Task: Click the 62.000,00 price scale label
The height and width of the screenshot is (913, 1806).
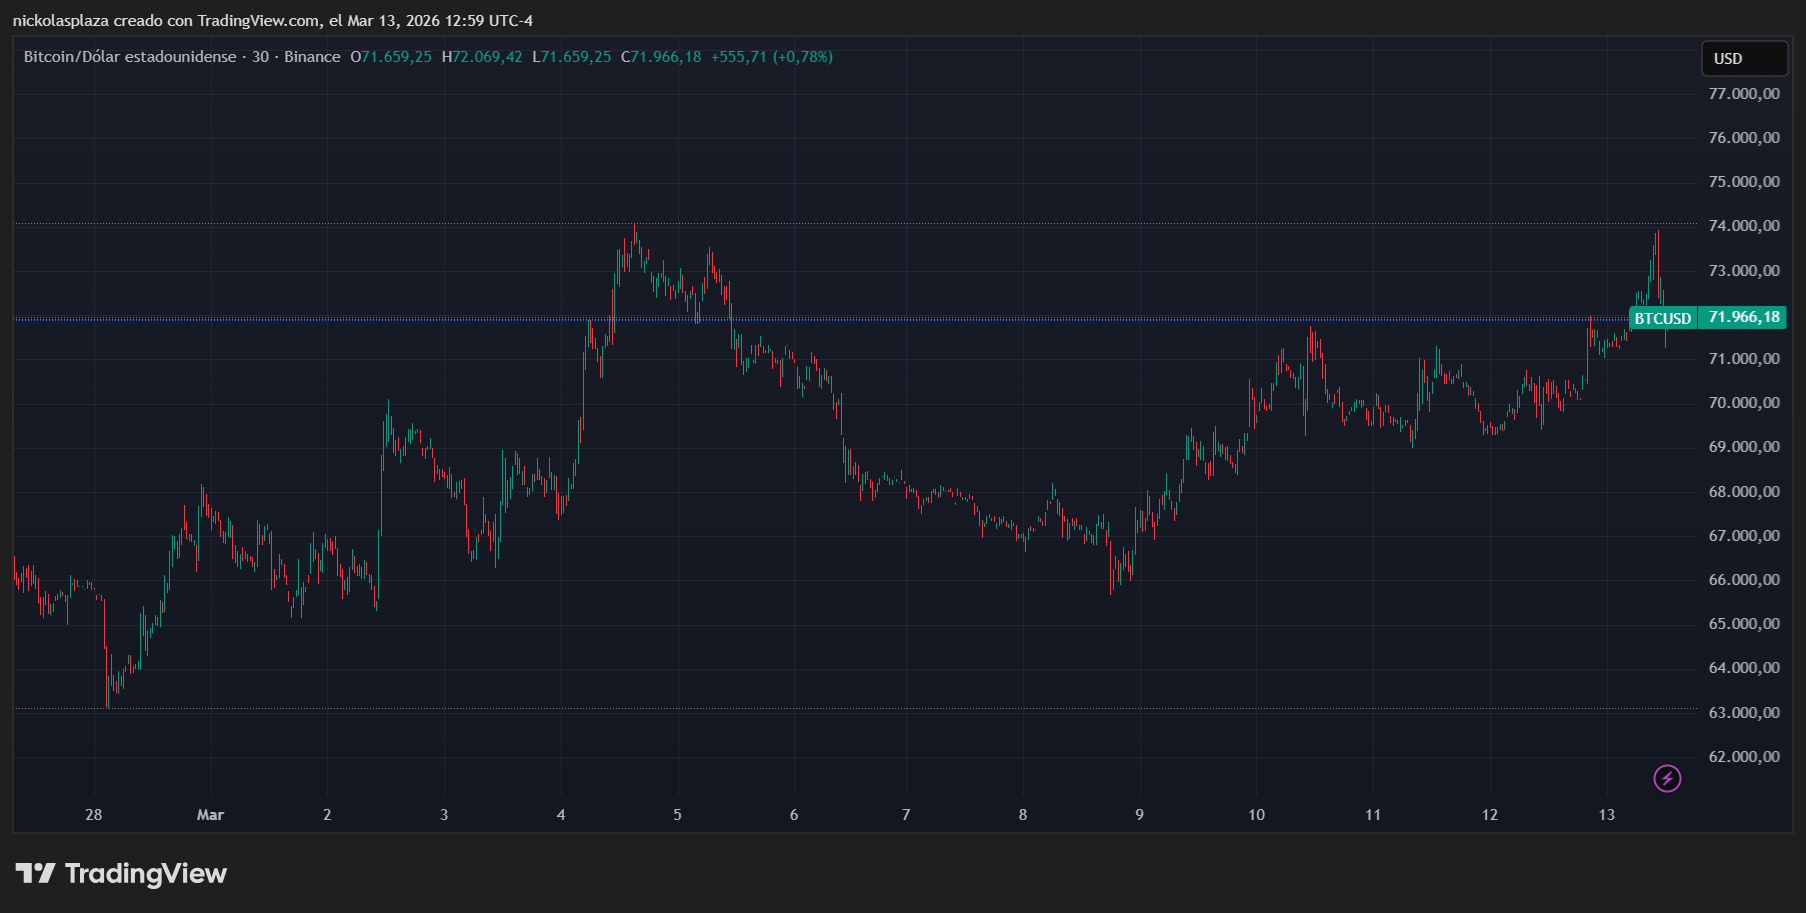Action: 1744,757
